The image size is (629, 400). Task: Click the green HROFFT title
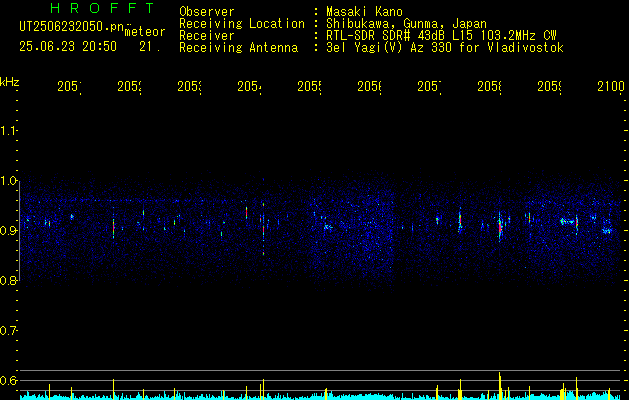click(103, 8)
